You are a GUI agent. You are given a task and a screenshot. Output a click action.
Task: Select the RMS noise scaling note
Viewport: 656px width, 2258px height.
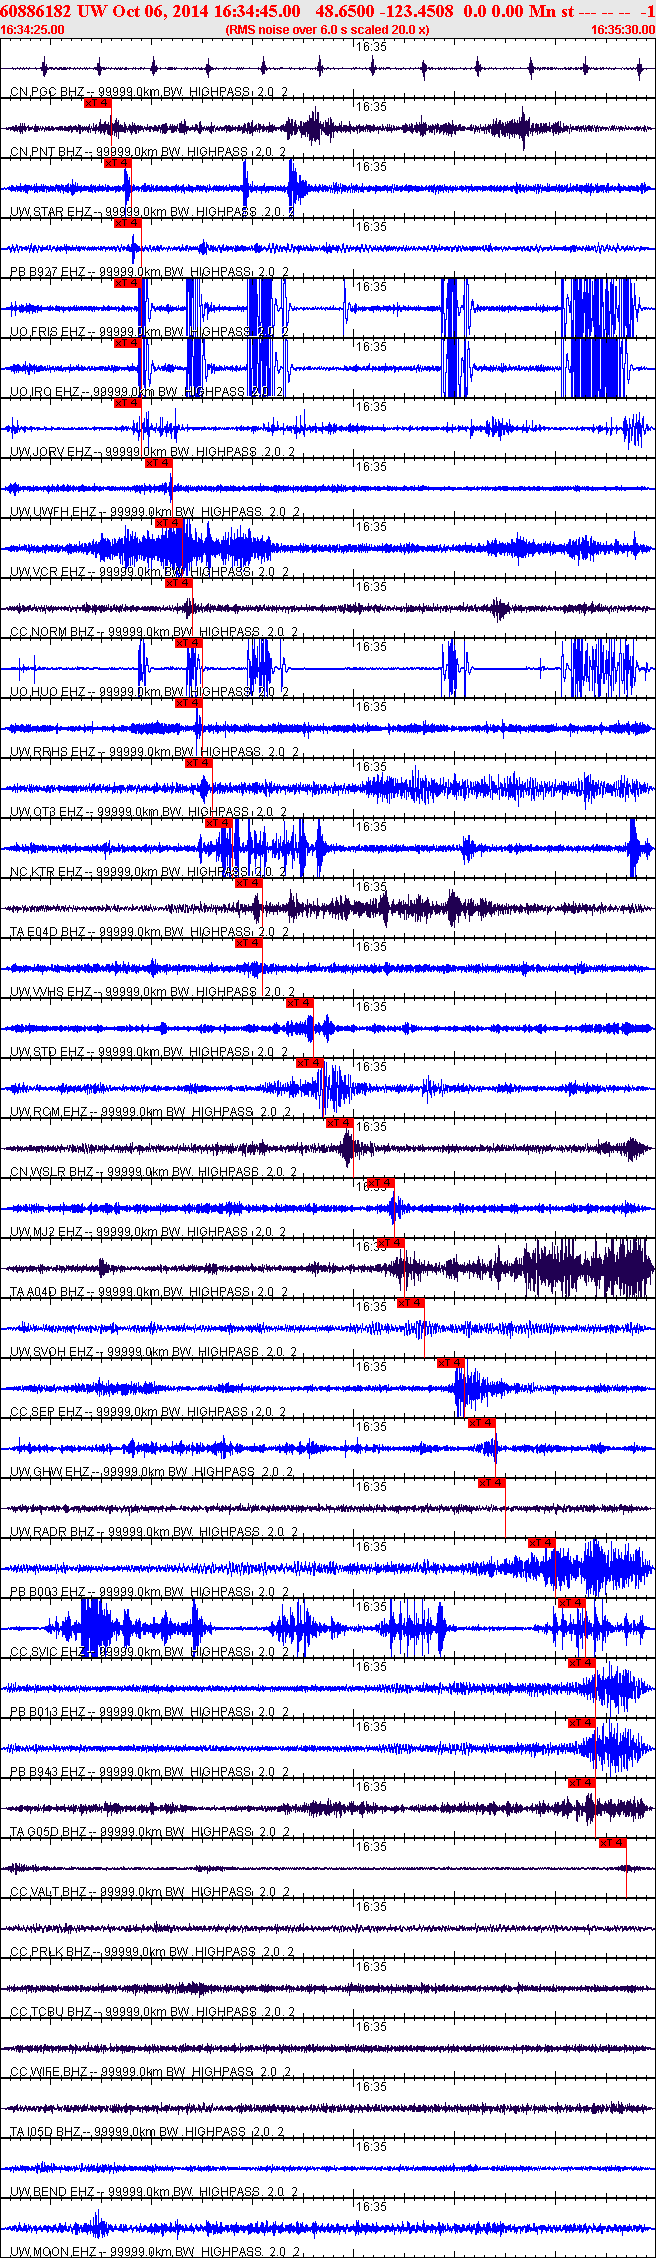[328, 30]
